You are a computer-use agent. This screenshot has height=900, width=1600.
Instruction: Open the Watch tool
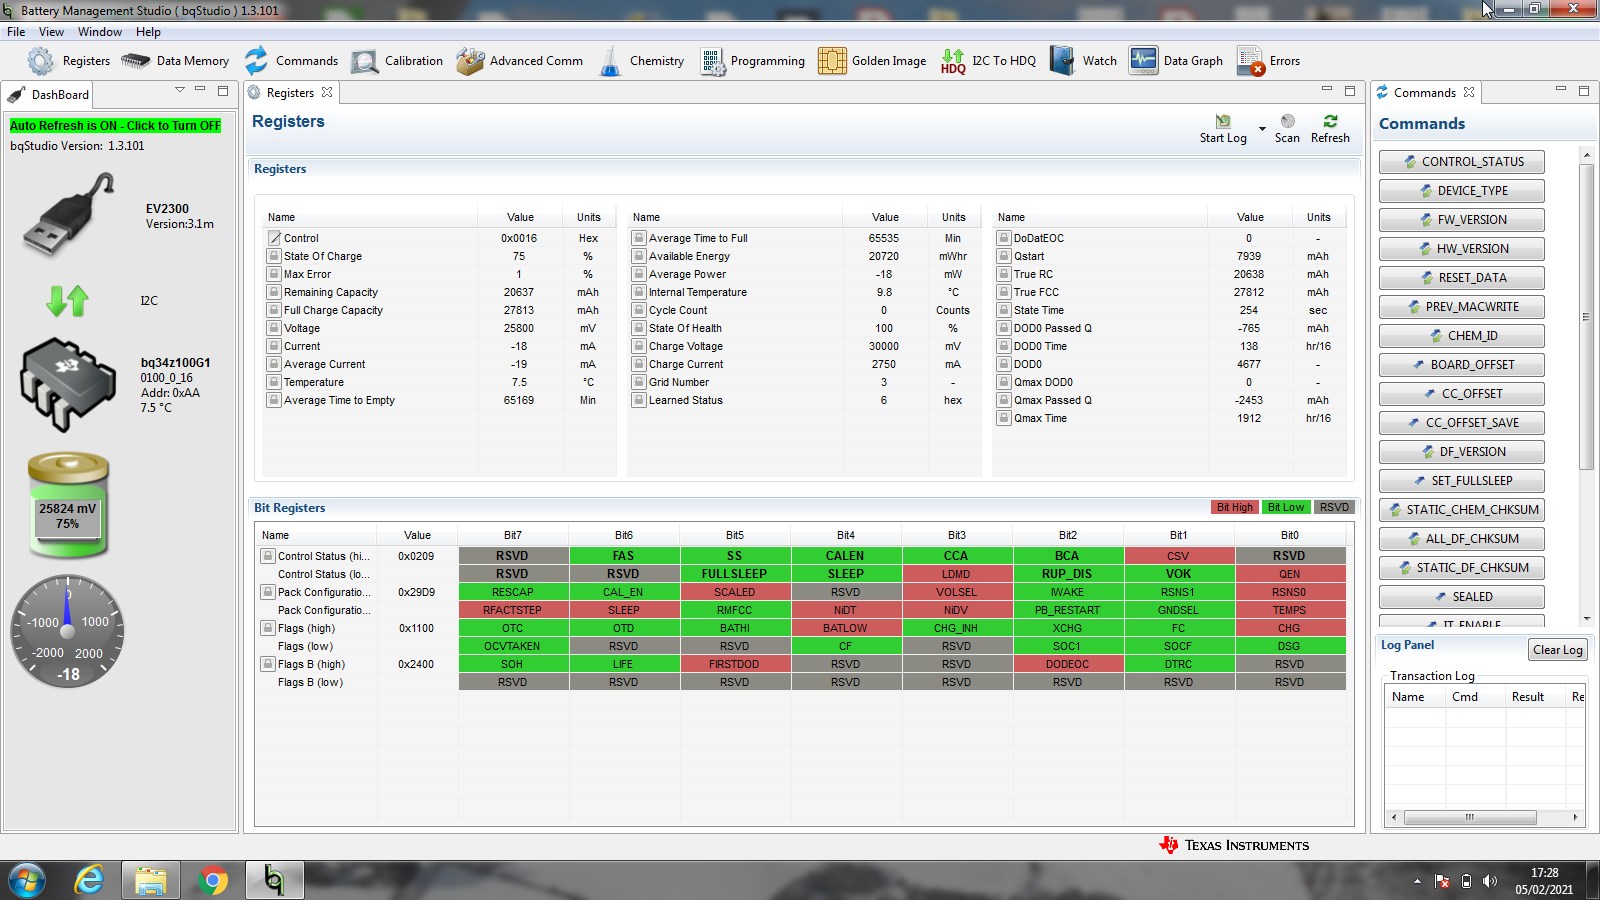1083,61
